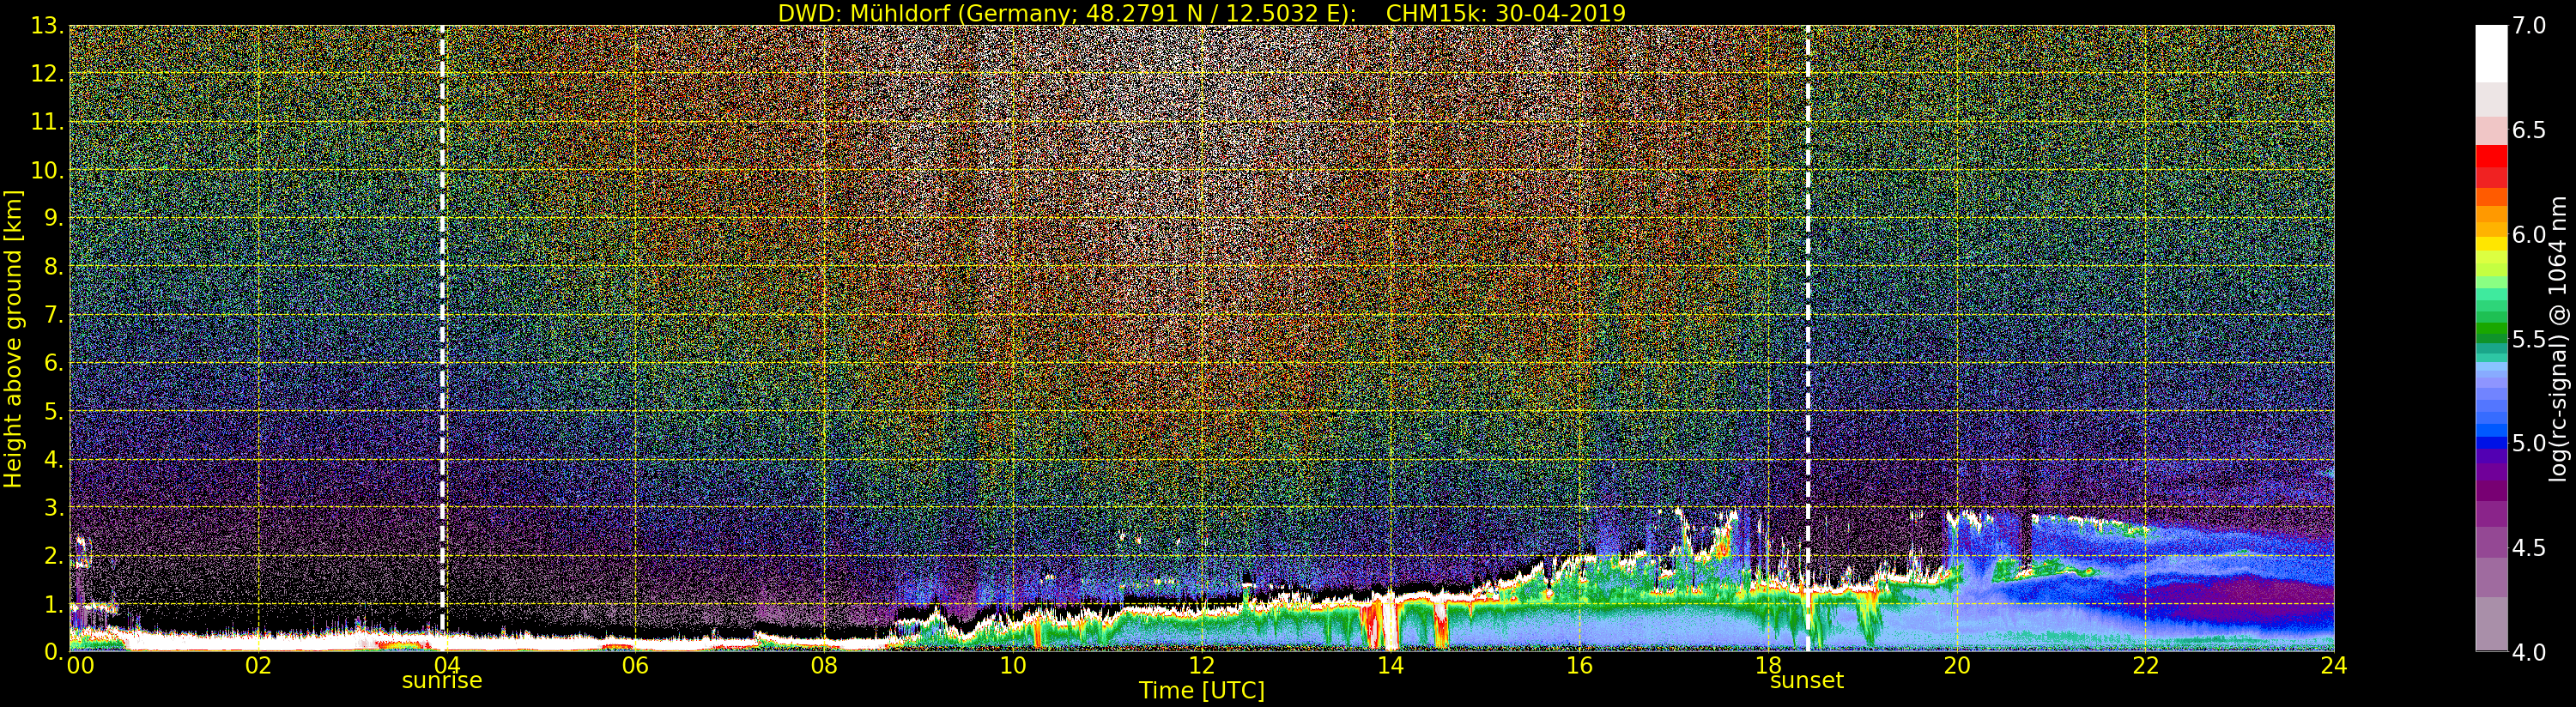Click the colorbar tick value 4.0
Image resolution: width=2576 pixels, height=707 pixels.
point(2530,652)
